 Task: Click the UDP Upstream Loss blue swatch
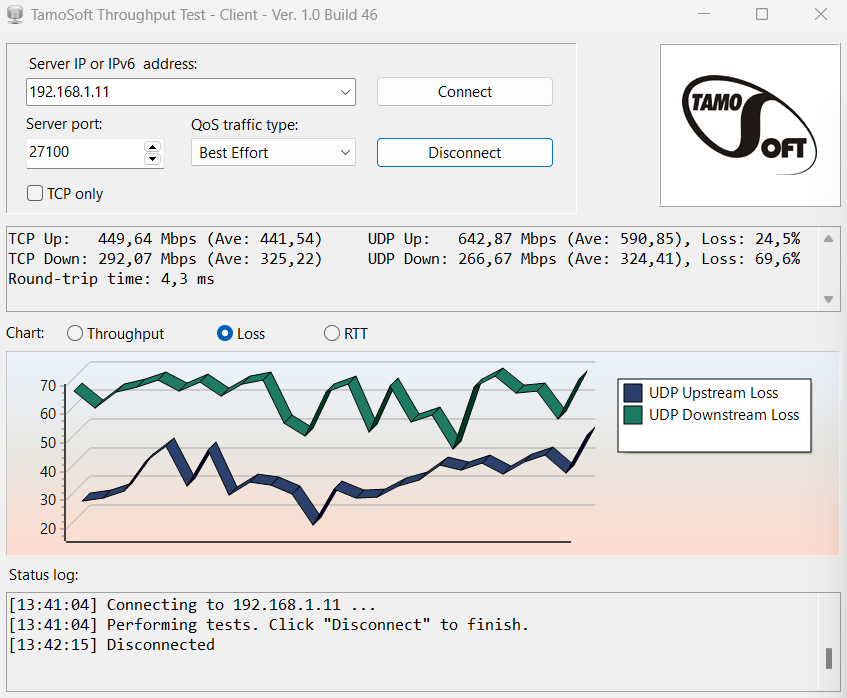pyautogui.click(x=633, y=393)
